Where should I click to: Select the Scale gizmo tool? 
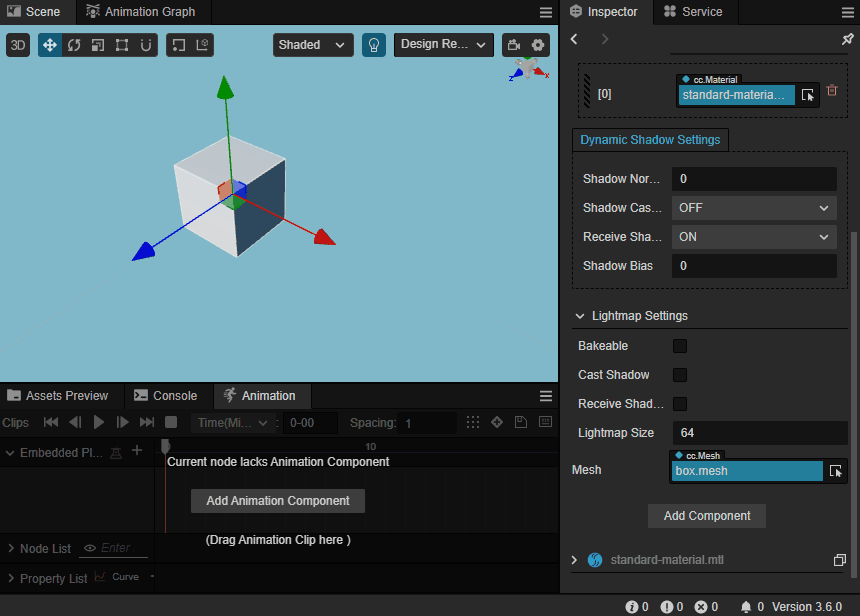pyautogui.click(x=98, y=45)
